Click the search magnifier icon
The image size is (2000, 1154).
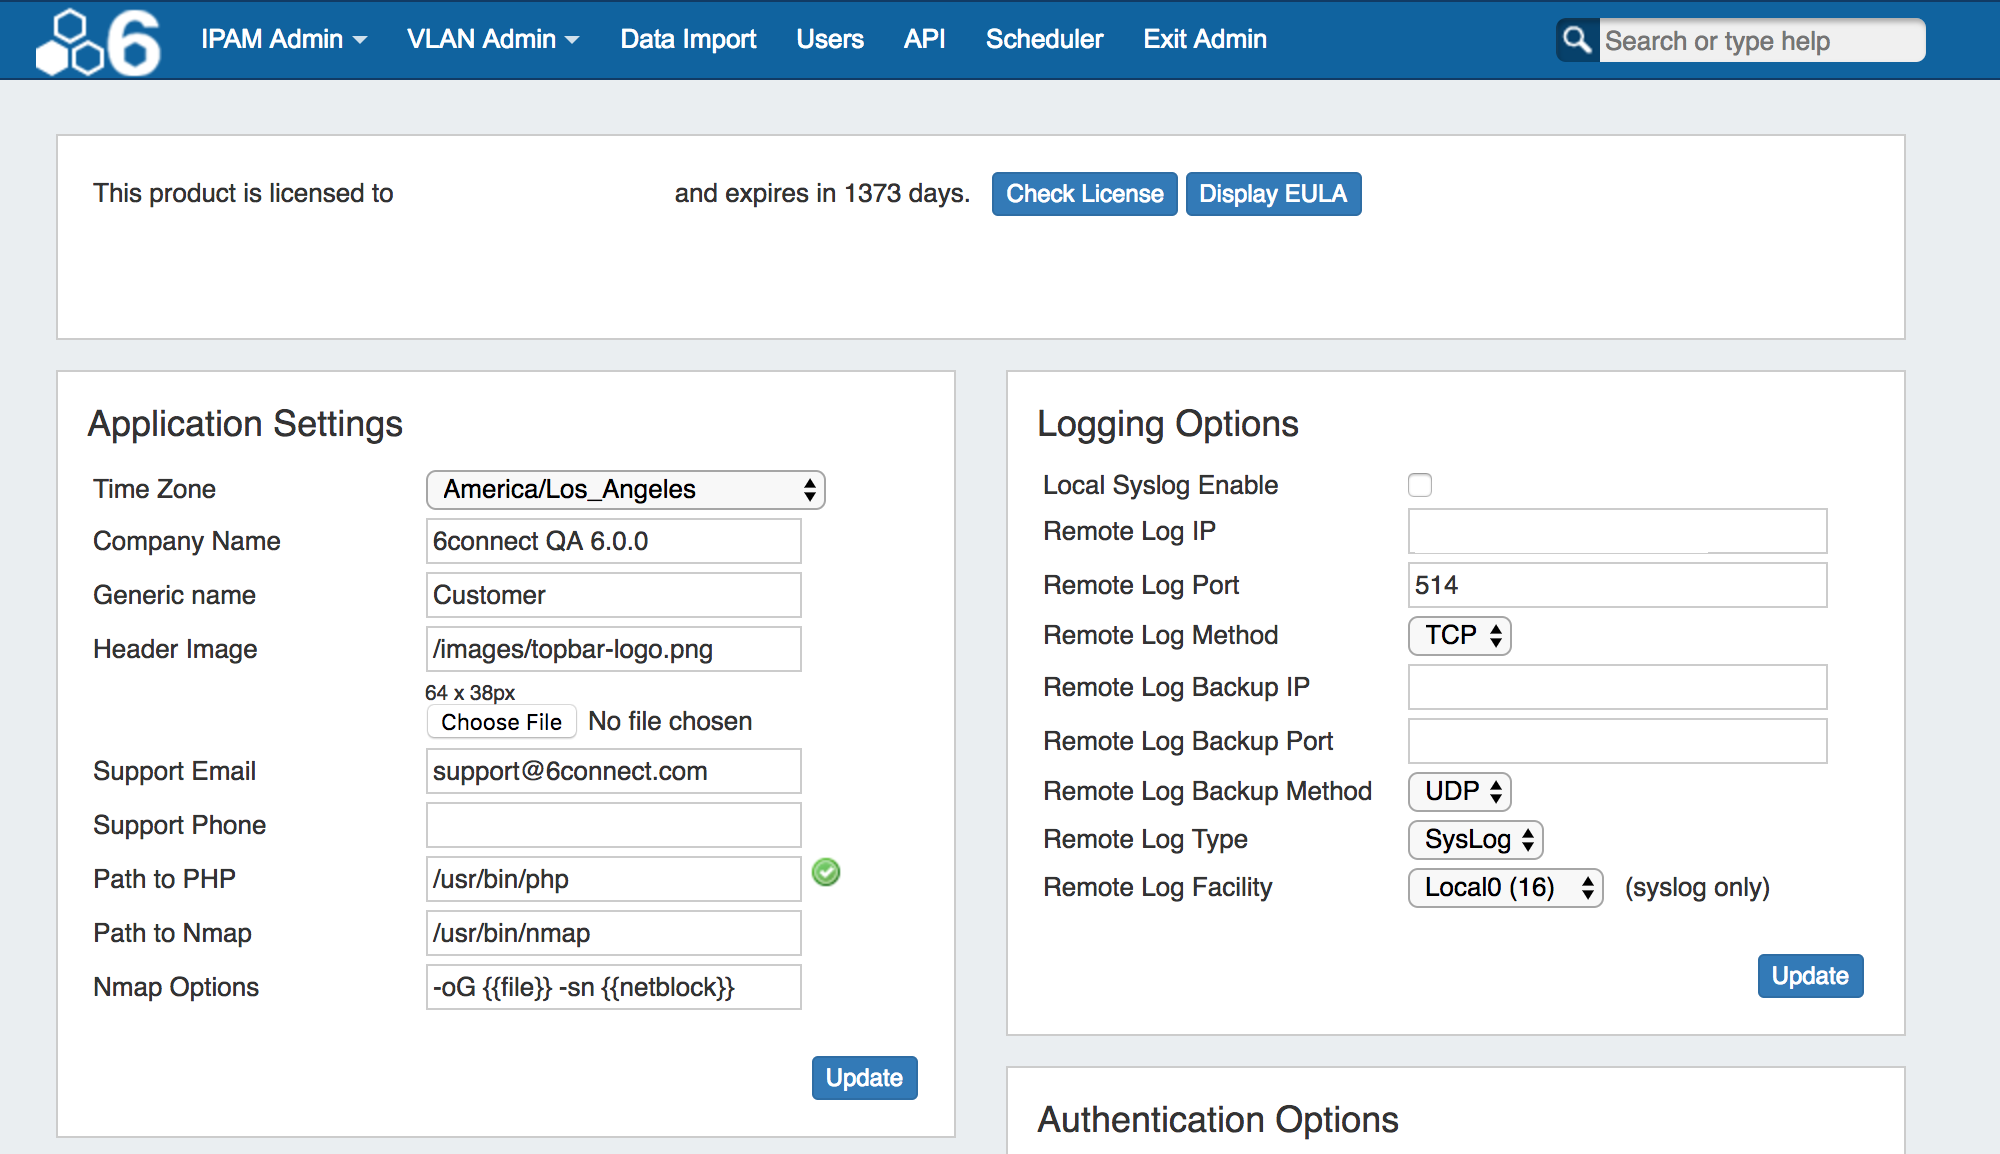tap(1577, 40)
